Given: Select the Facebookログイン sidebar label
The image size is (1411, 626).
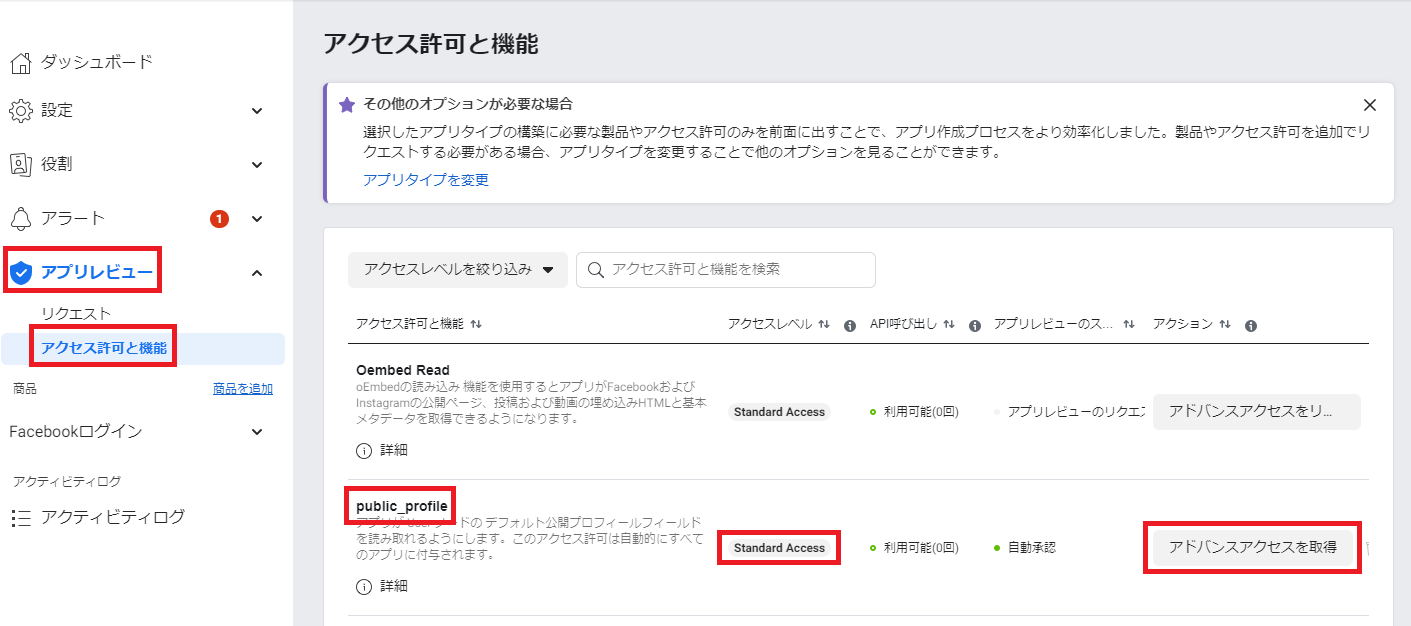Looking at the screenshot, I should (76, 432).
